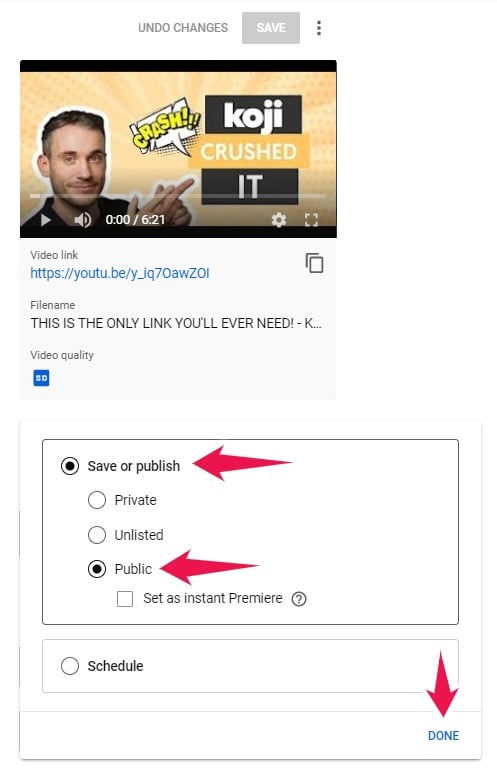Select Public visibility
The image size is (497, 773).
click(x=97, y=569)
